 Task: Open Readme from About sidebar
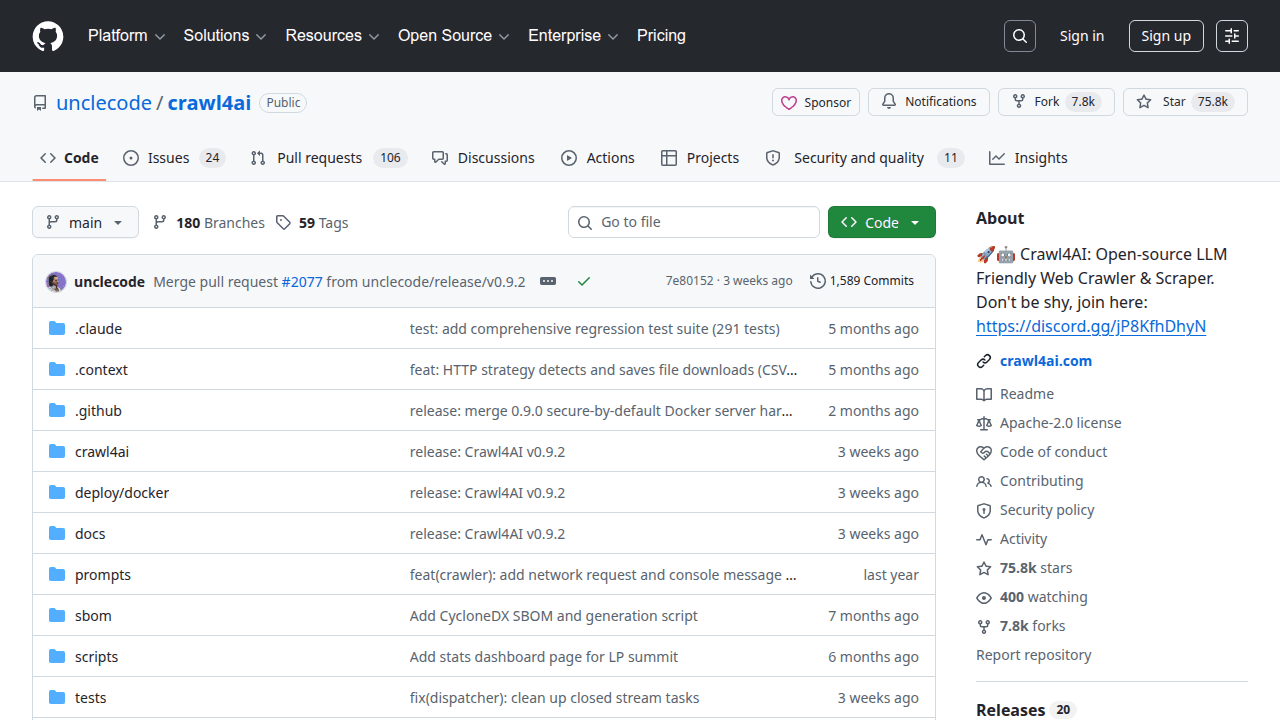coord(1015,394)
